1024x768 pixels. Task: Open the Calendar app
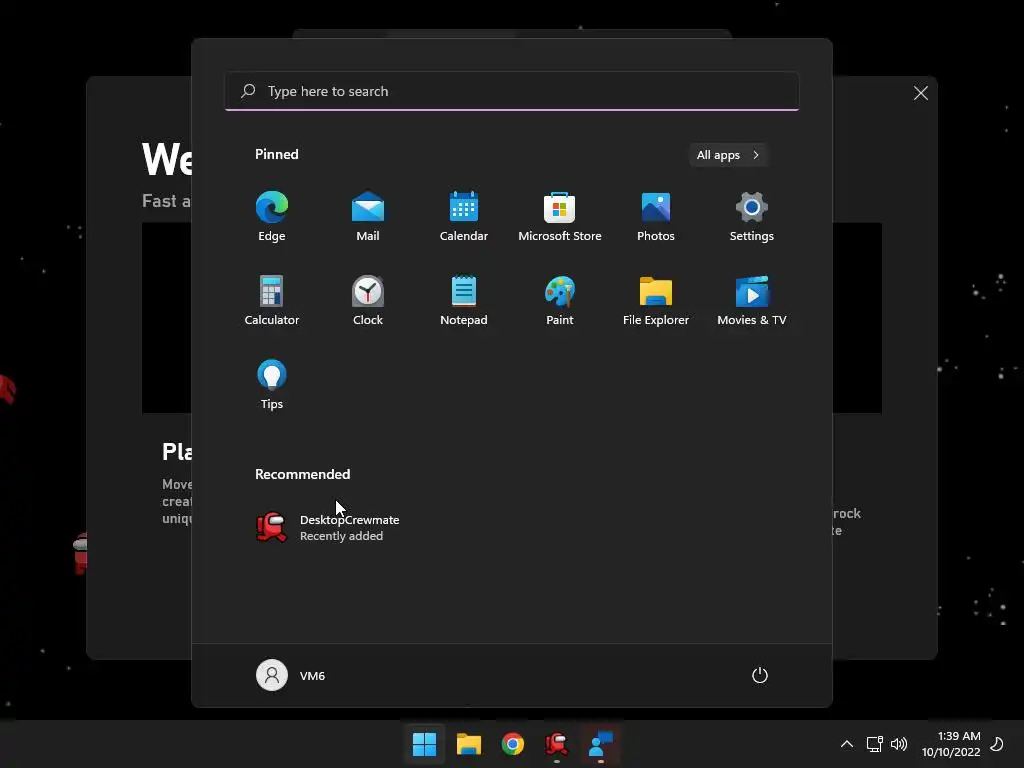coord(464,216)
